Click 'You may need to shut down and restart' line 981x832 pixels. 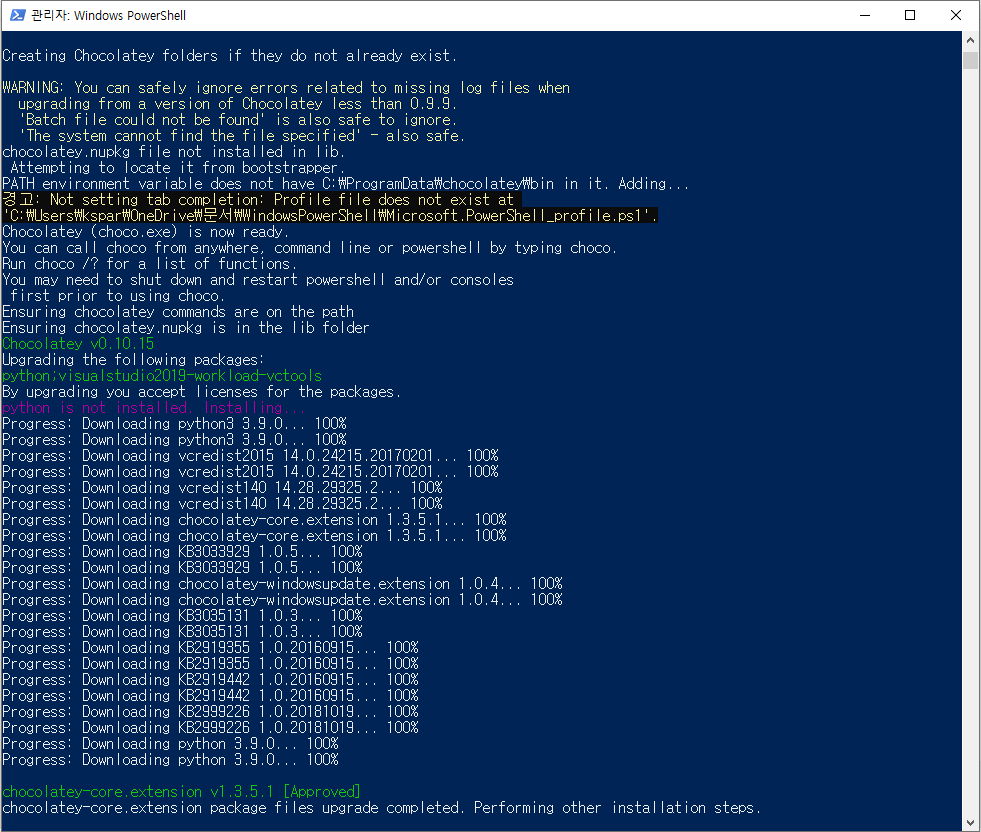click(x=258, y=280)
